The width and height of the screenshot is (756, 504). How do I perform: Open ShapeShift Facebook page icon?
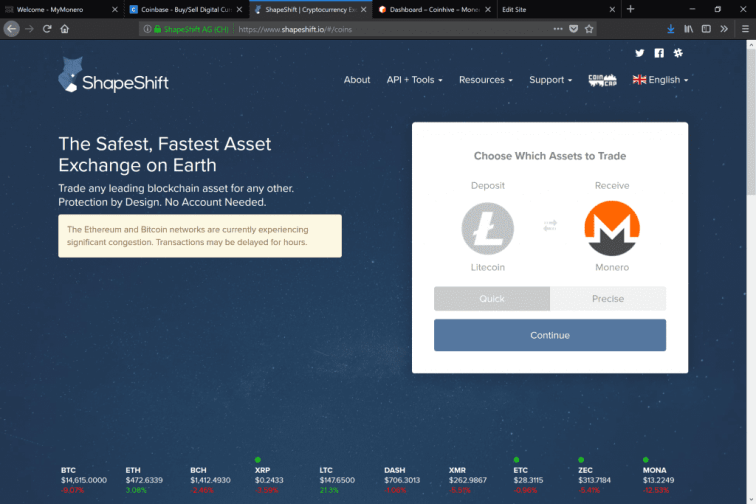coord(659,53)
